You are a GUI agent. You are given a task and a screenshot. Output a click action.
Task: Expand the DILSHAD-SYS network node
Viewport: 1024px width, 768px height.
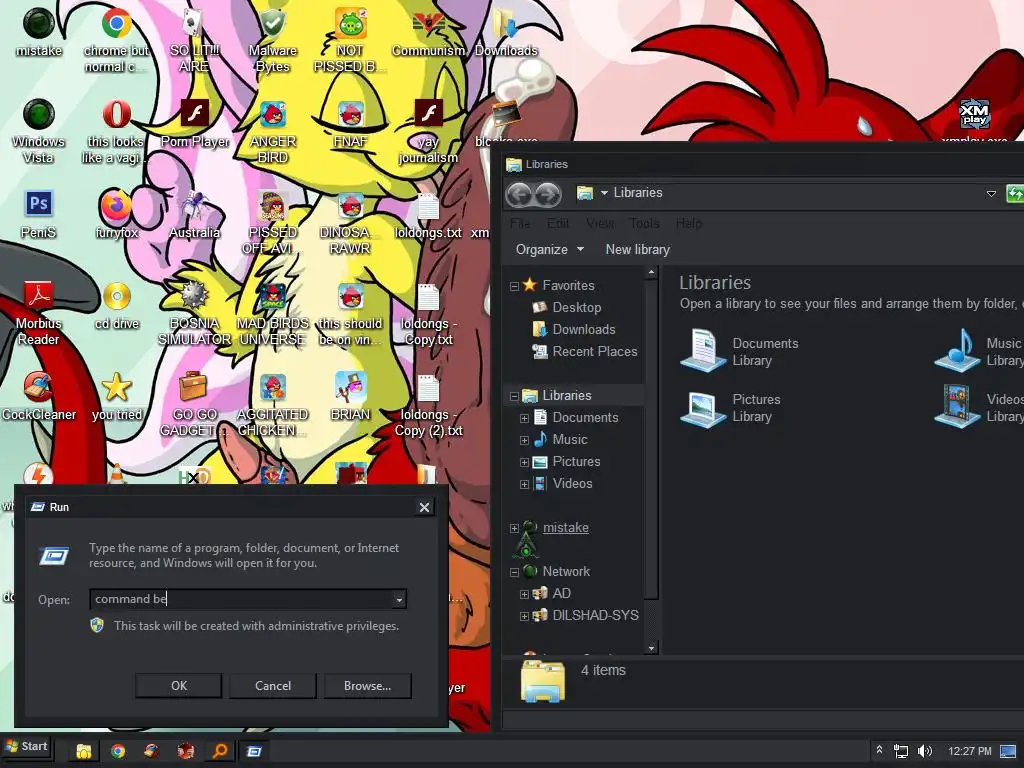pyautogui.click(x=524, y=616)
